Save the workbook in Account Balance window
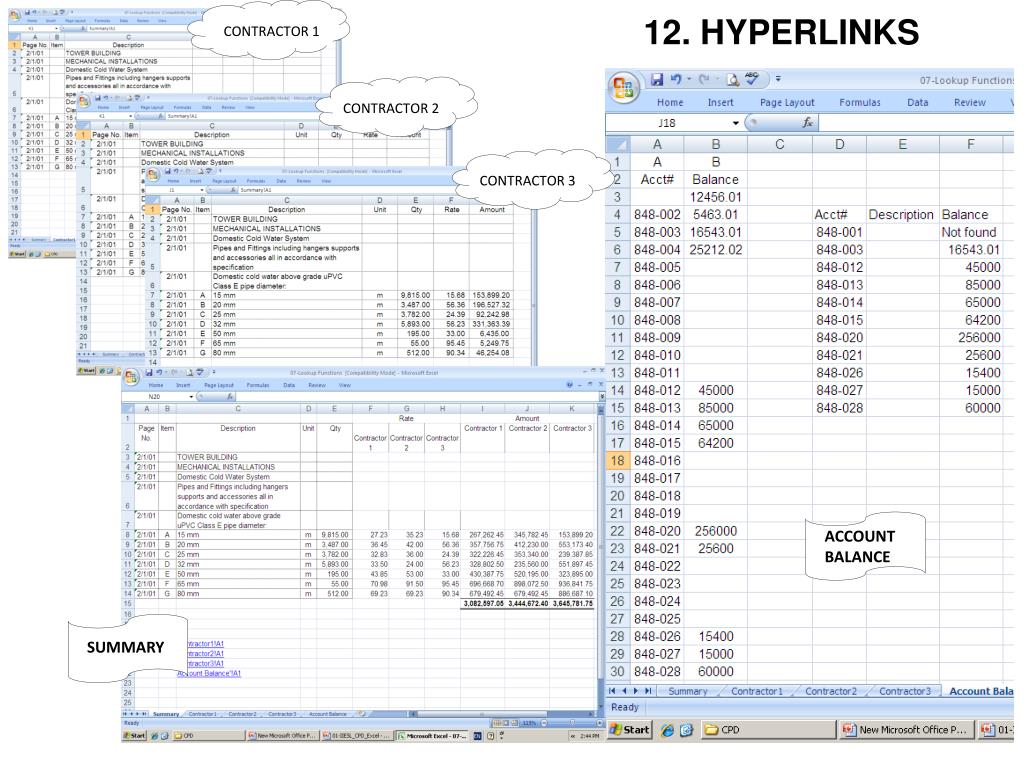The image size is (1024, 768). 656,80
